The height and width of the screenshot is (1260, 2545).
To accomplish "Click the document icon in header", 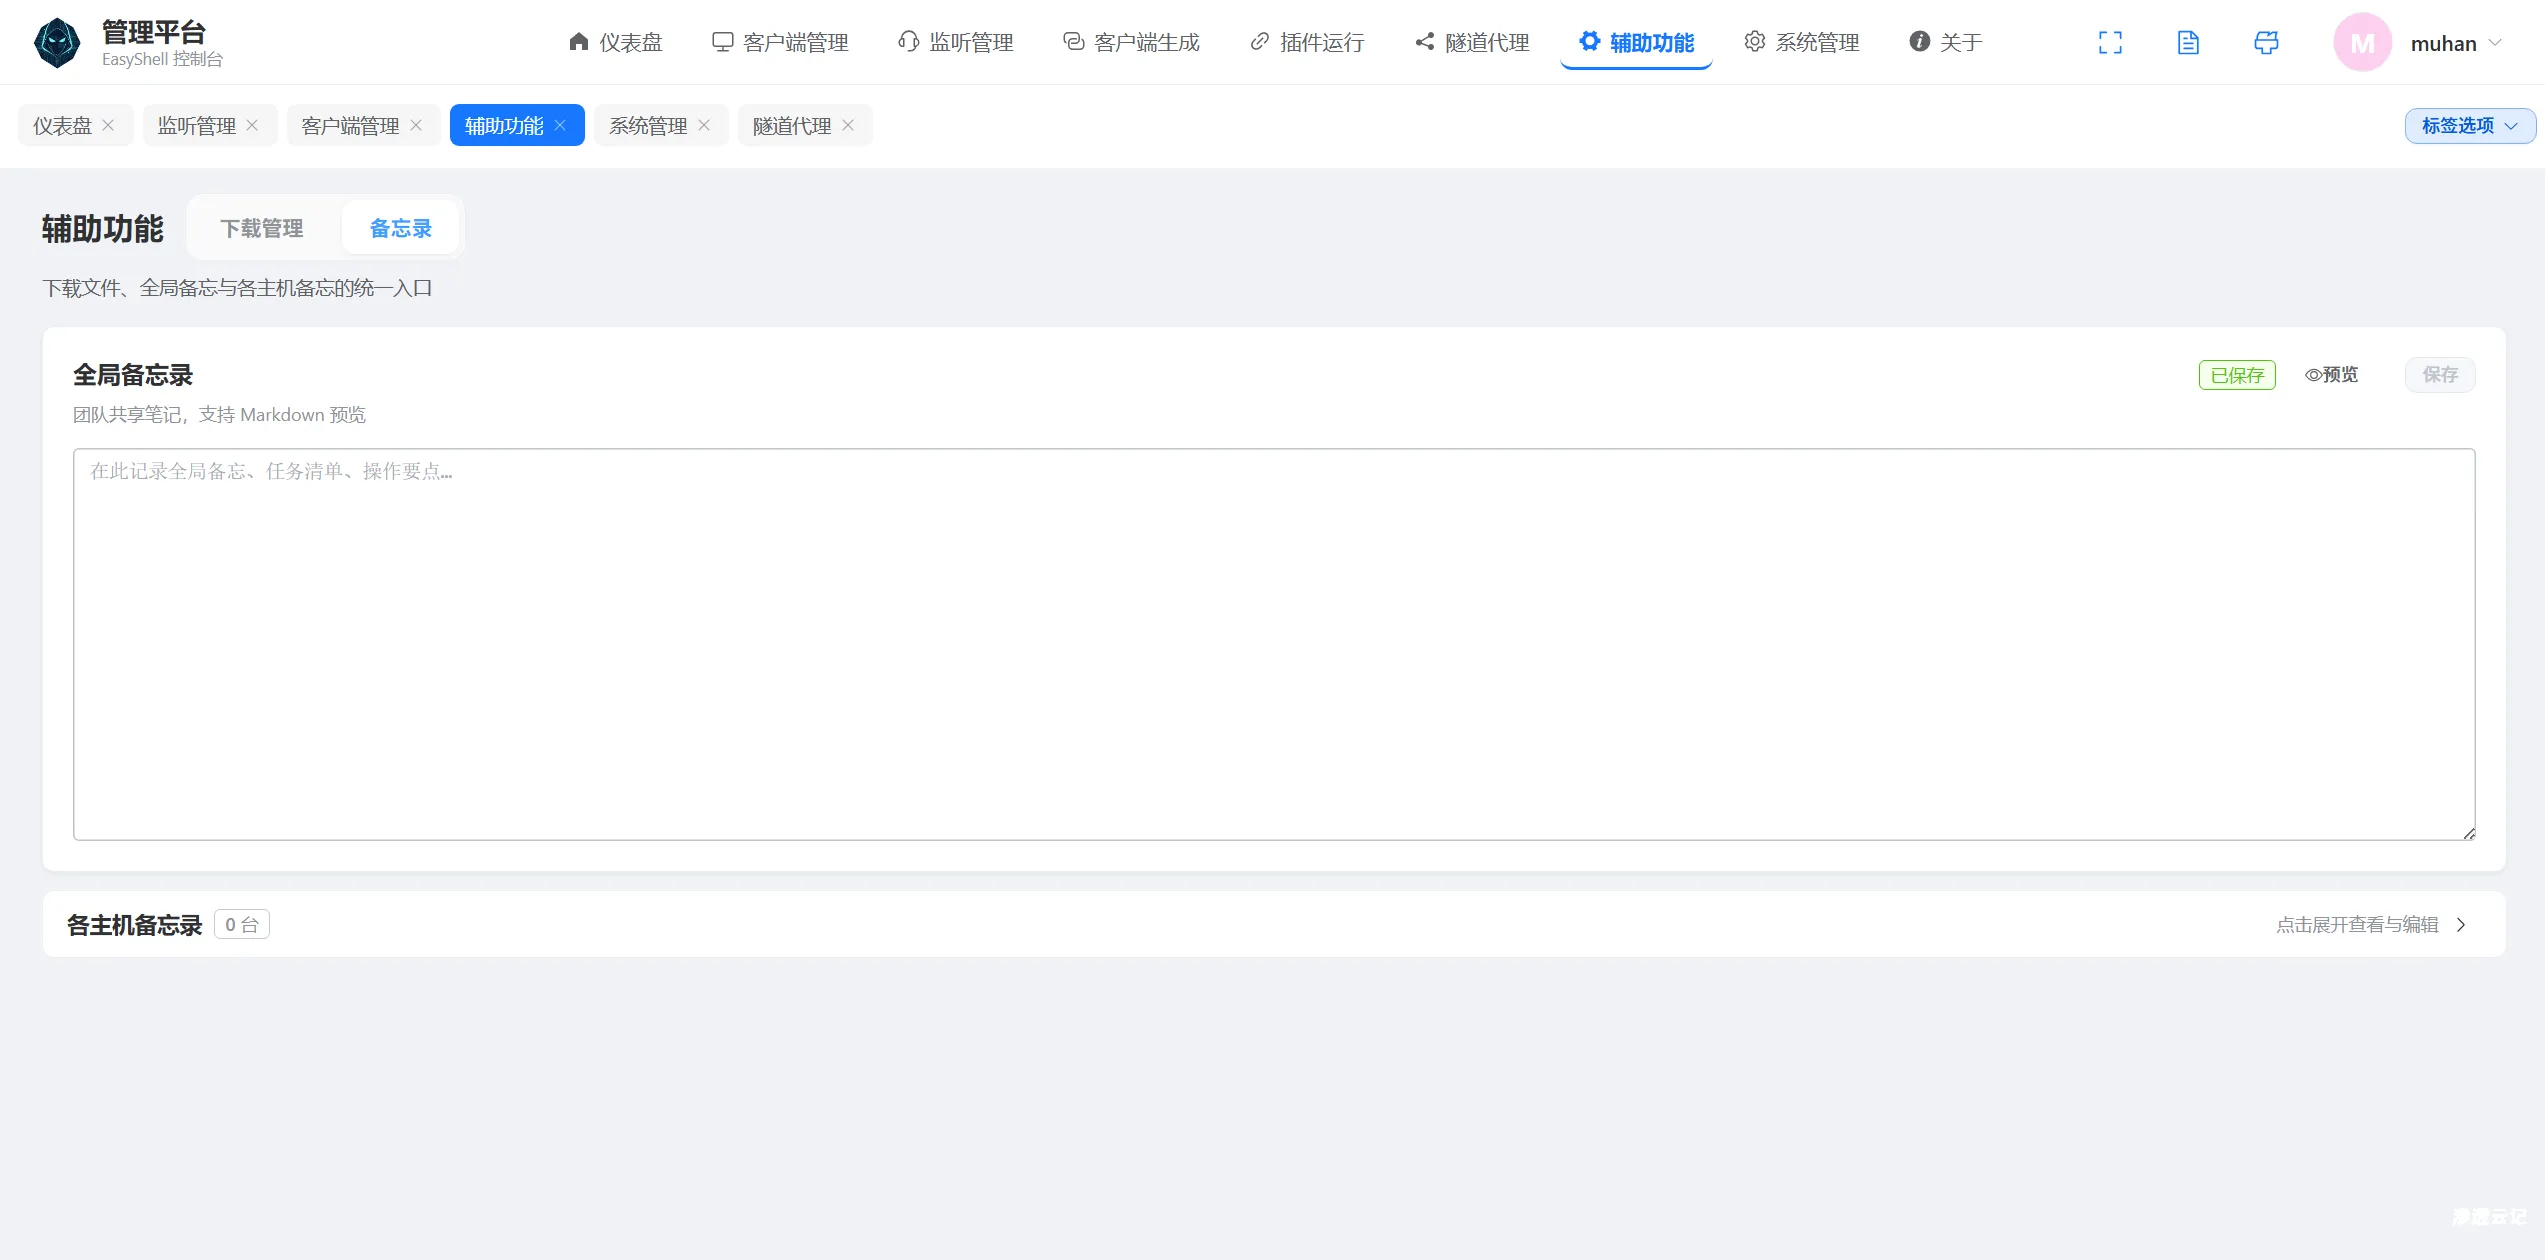I will click(x=2188, y=43).
